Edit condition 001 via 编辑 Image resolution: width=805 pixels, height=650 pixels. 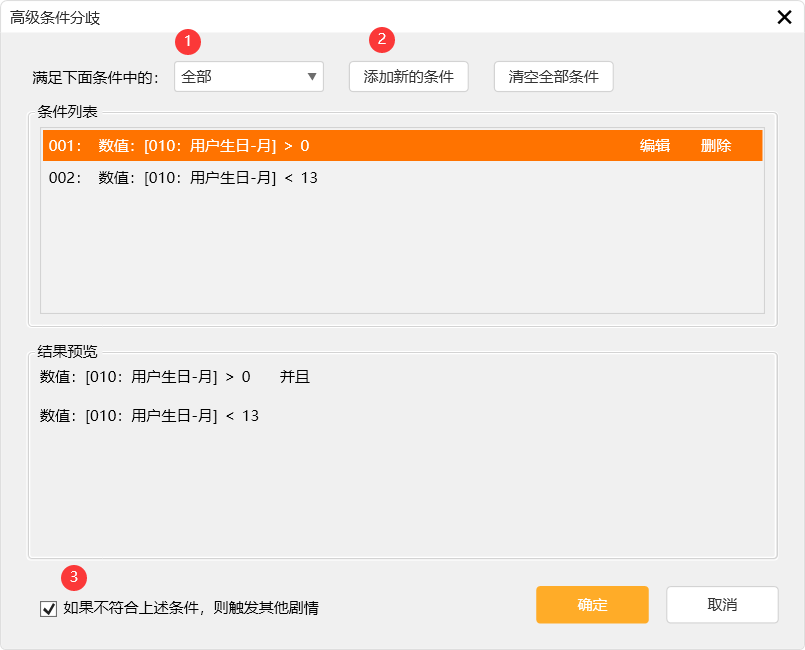[655, 146]
